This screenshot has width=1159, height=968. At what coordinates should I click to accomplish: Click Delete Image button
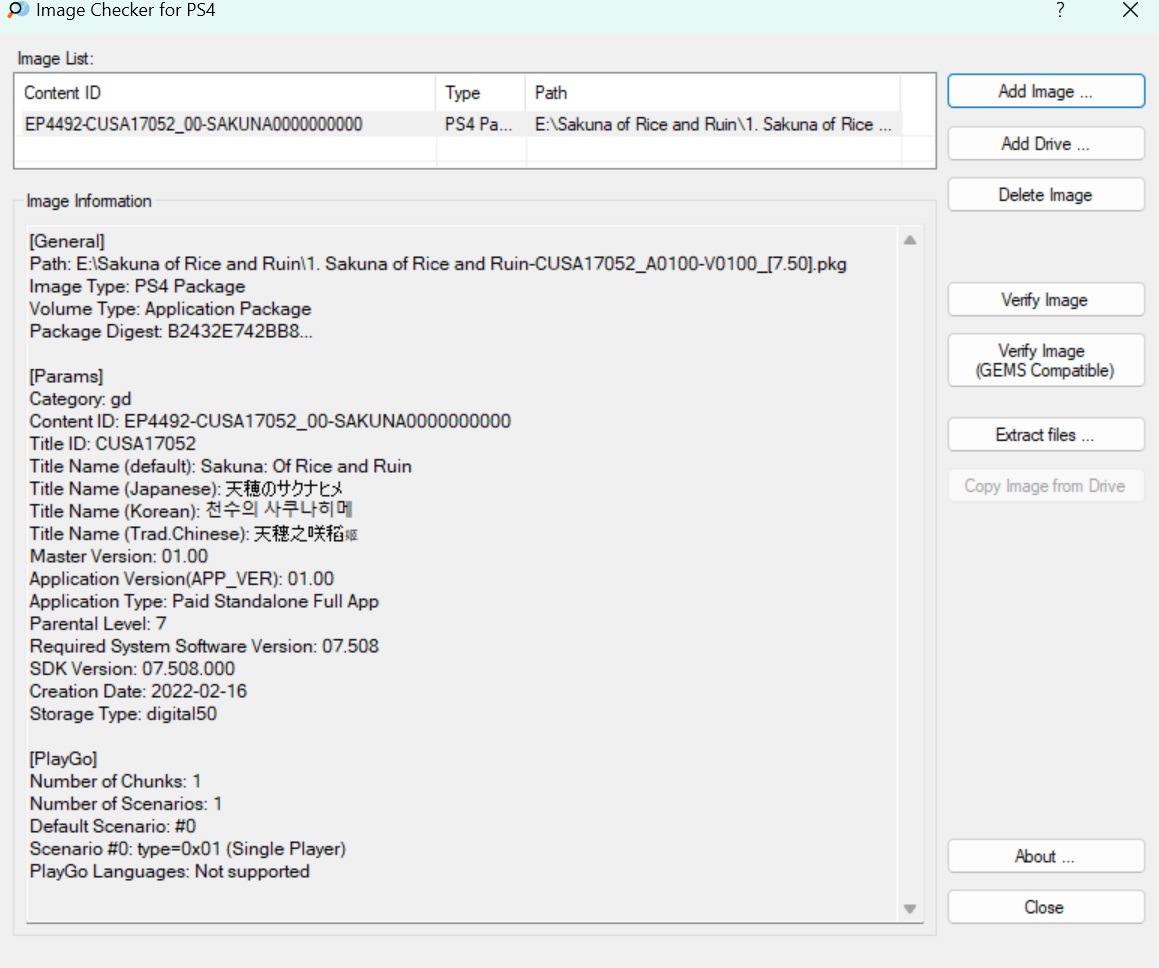click(1045, 195)
